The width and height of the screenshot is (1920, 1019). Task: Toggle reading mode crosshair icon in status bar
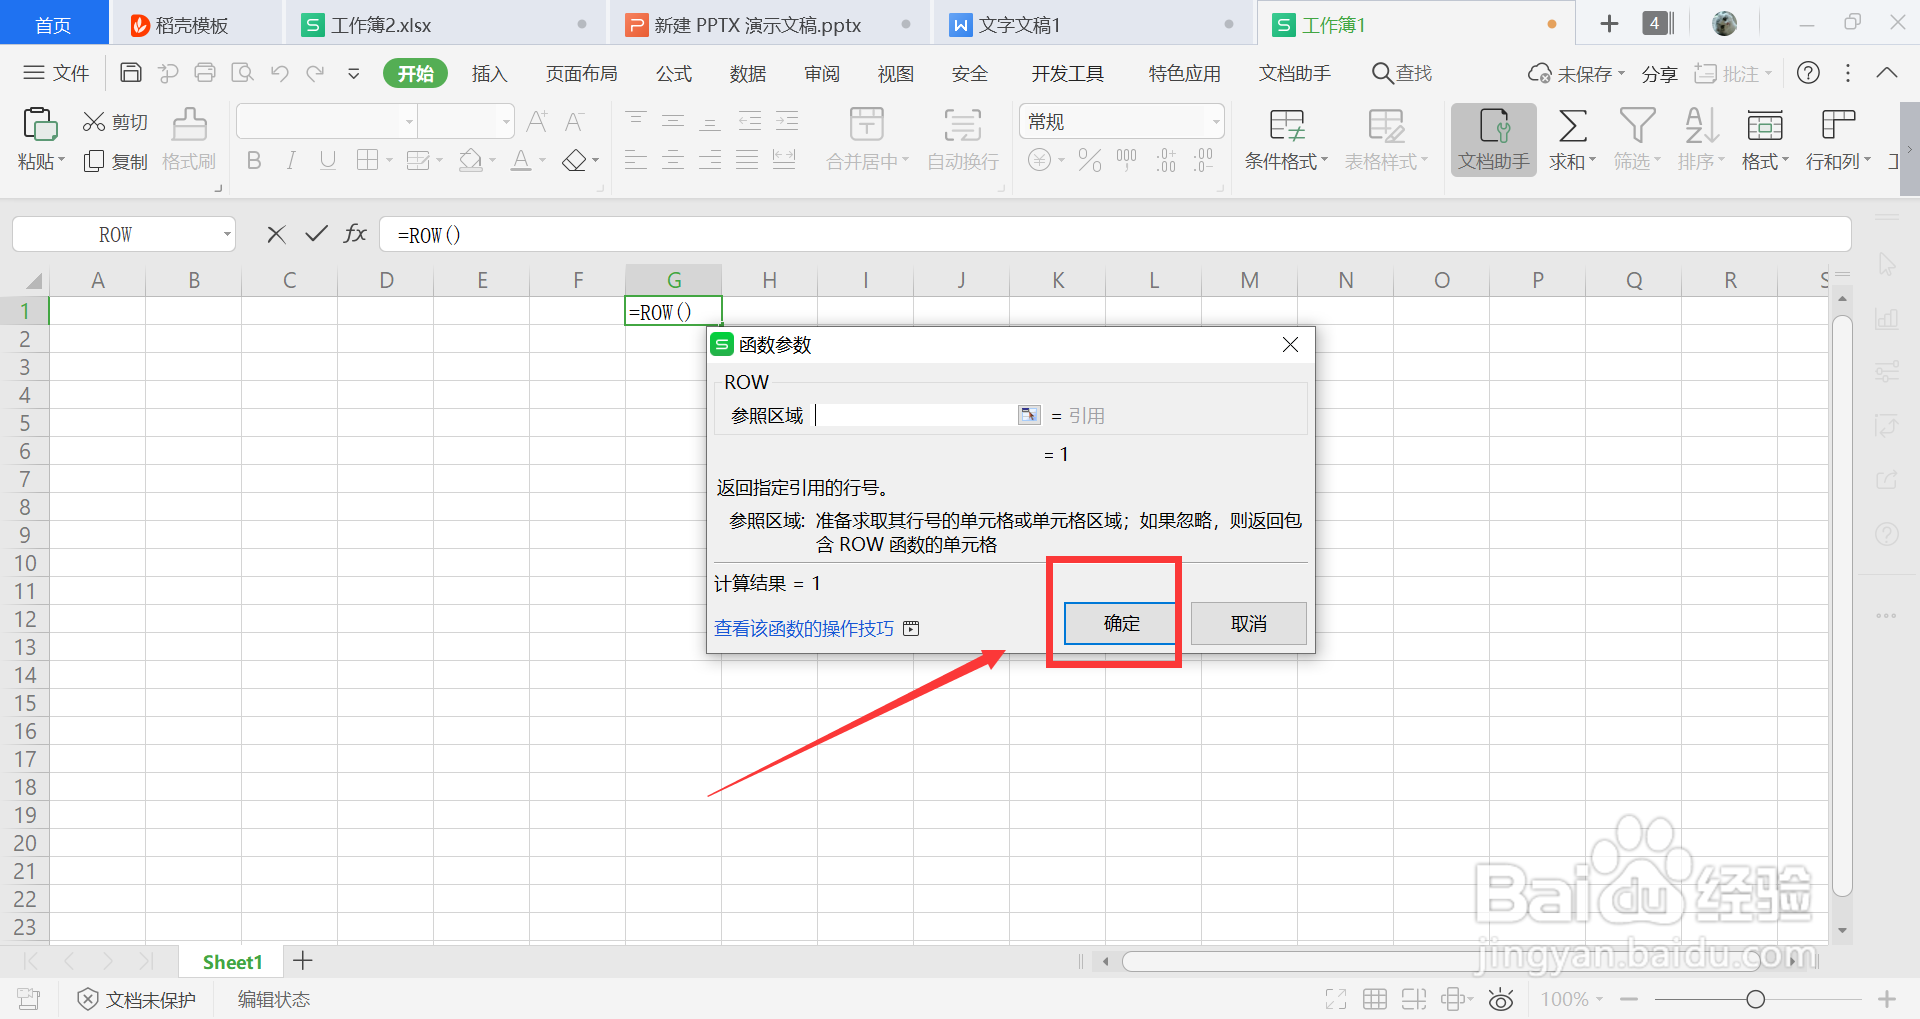click(x=1455, y=999)
